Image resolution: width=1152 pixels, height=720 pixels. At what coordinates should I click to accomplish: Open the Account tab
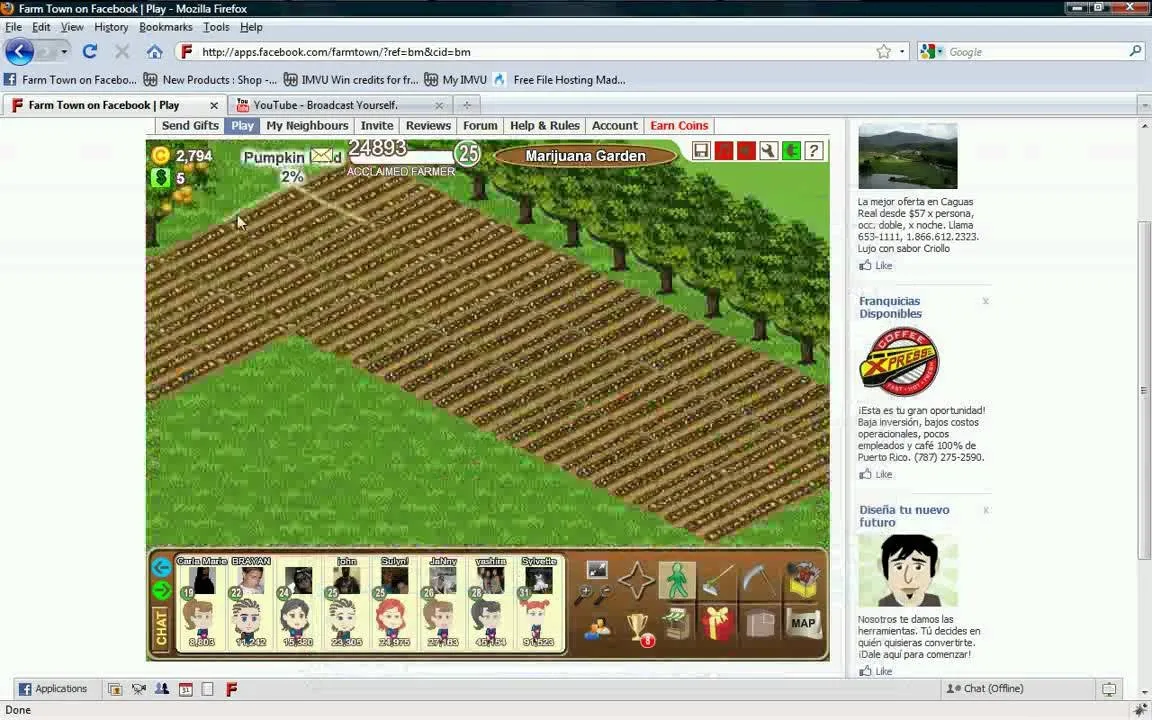(x=614, y=126)
